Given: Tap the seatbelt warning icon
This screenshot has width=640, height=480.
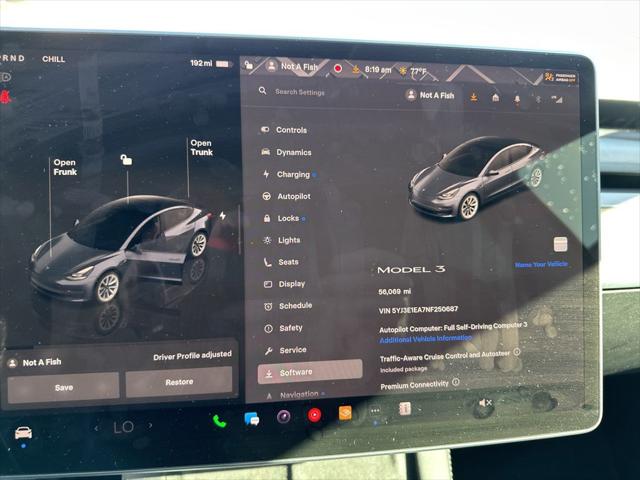Looking at the screenshot, I should click(5, 97).
